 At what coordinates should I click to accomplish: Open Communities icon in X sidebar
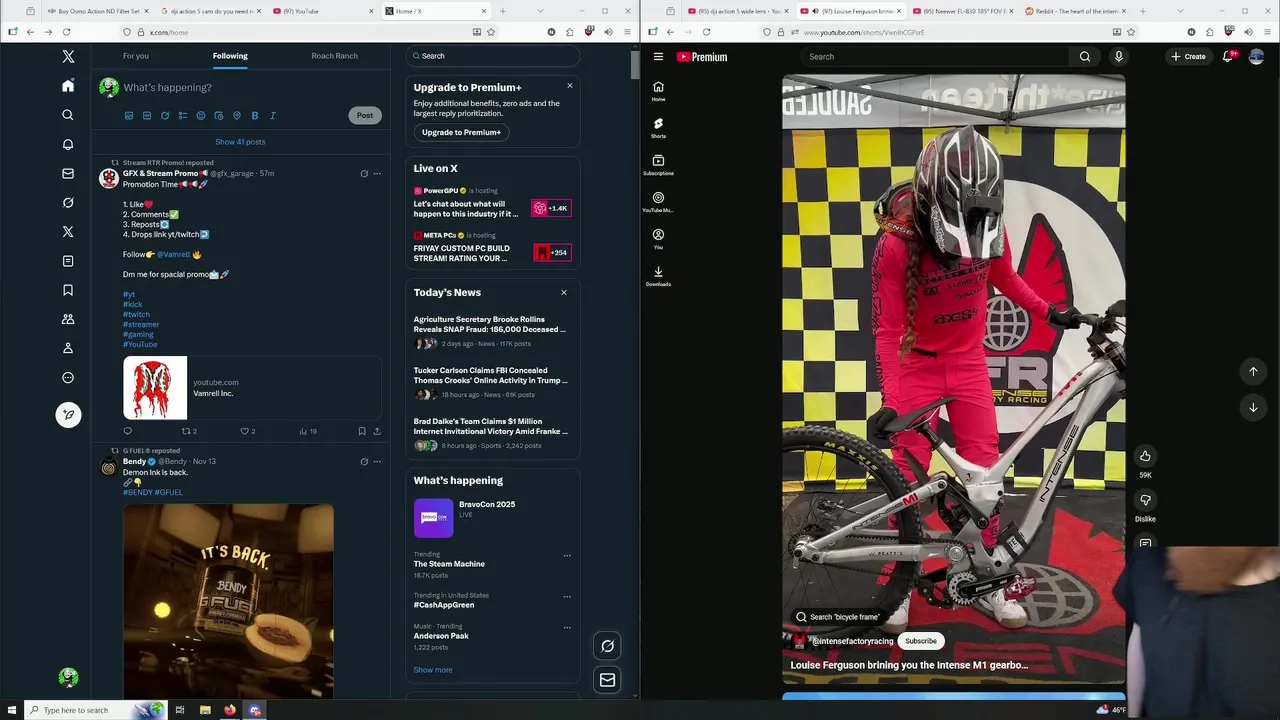68,319
